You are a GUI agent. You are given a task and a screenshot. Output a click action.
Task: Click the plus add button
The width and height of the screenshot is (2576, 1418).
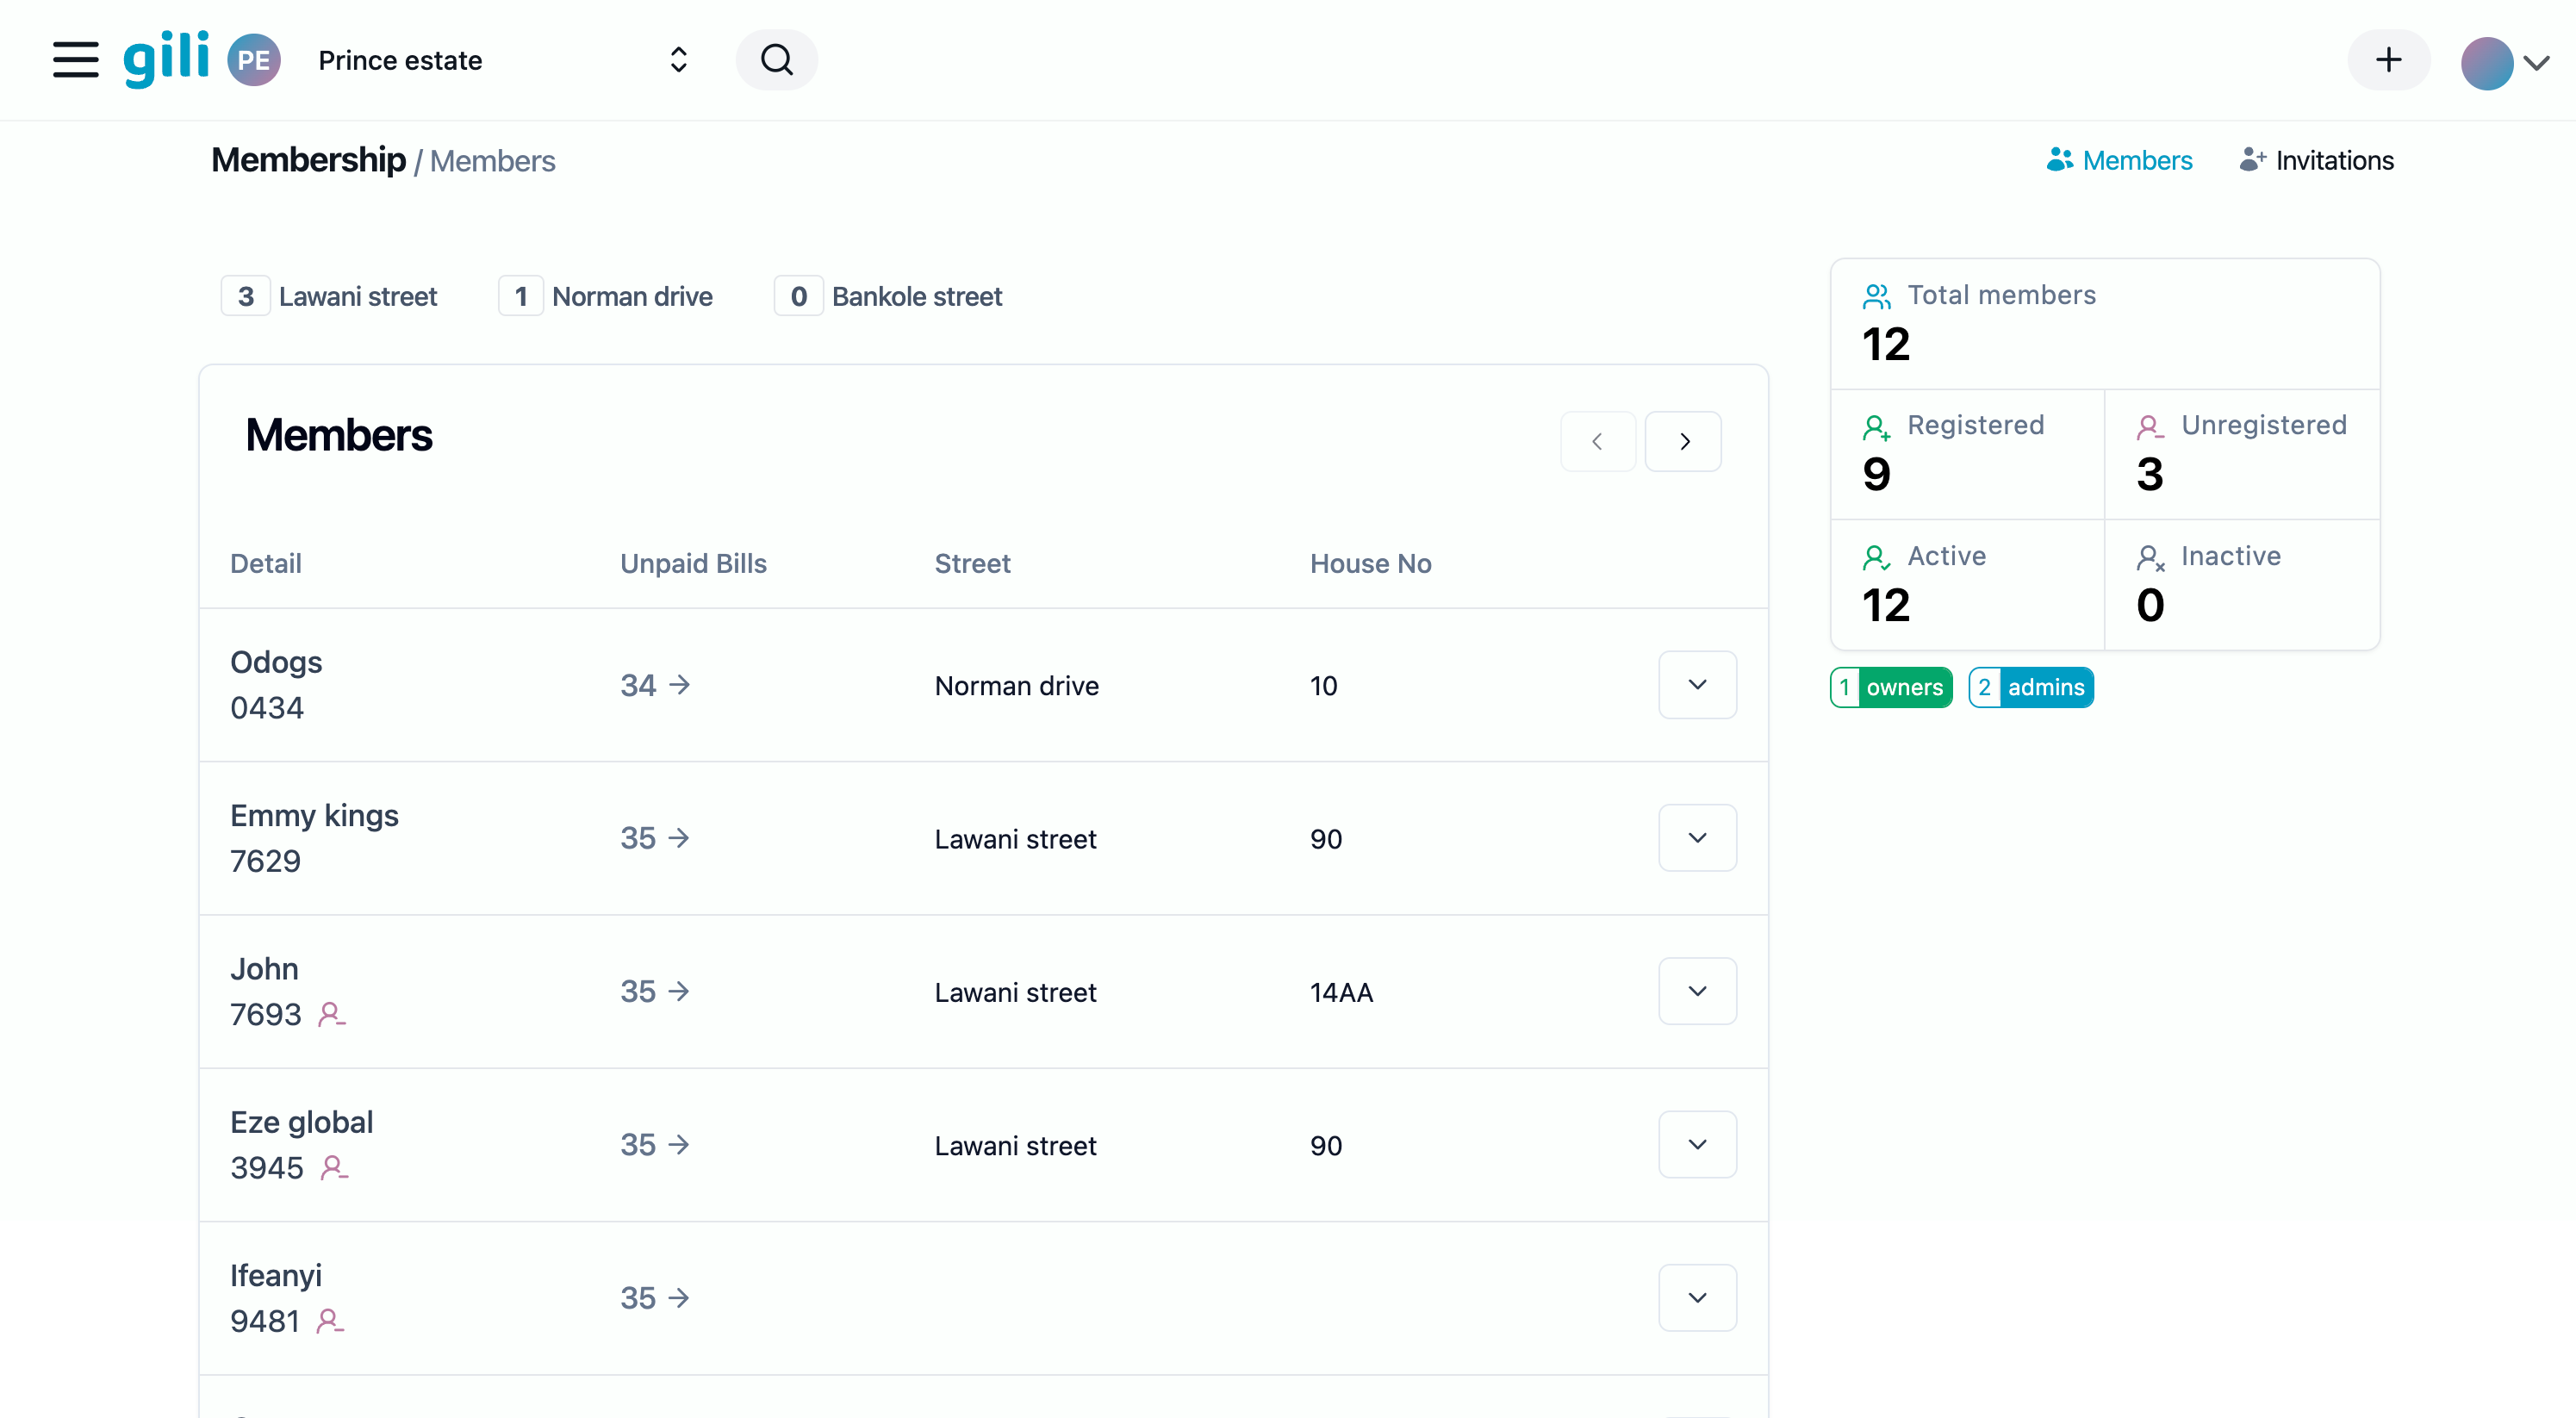[2388, 60]
